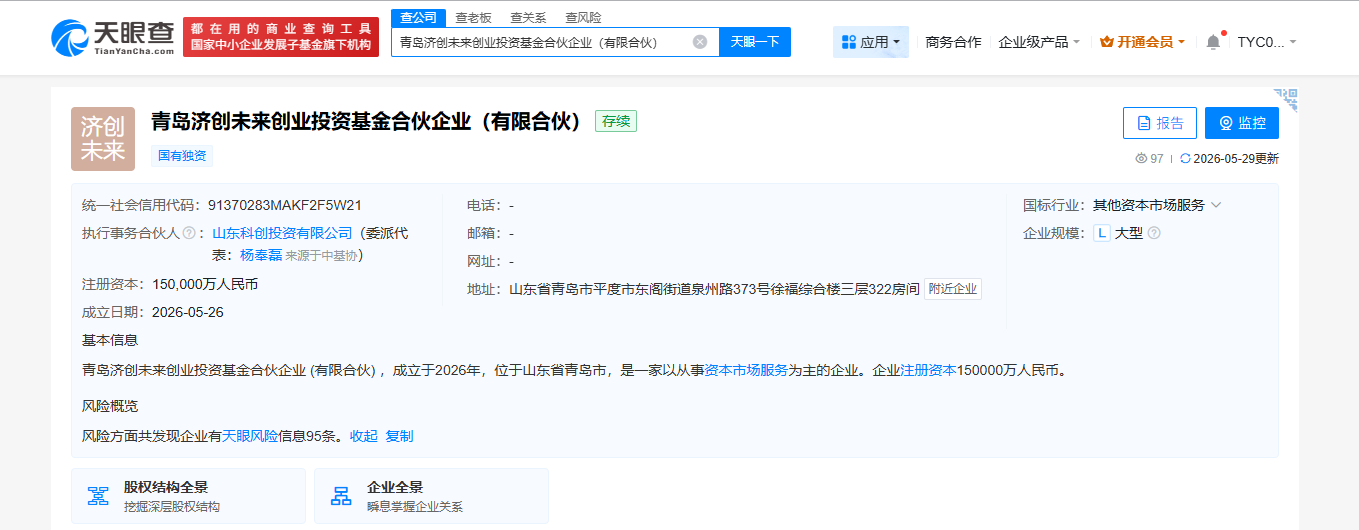
Task: Click the 复制 link
Action: coord(399,436)
